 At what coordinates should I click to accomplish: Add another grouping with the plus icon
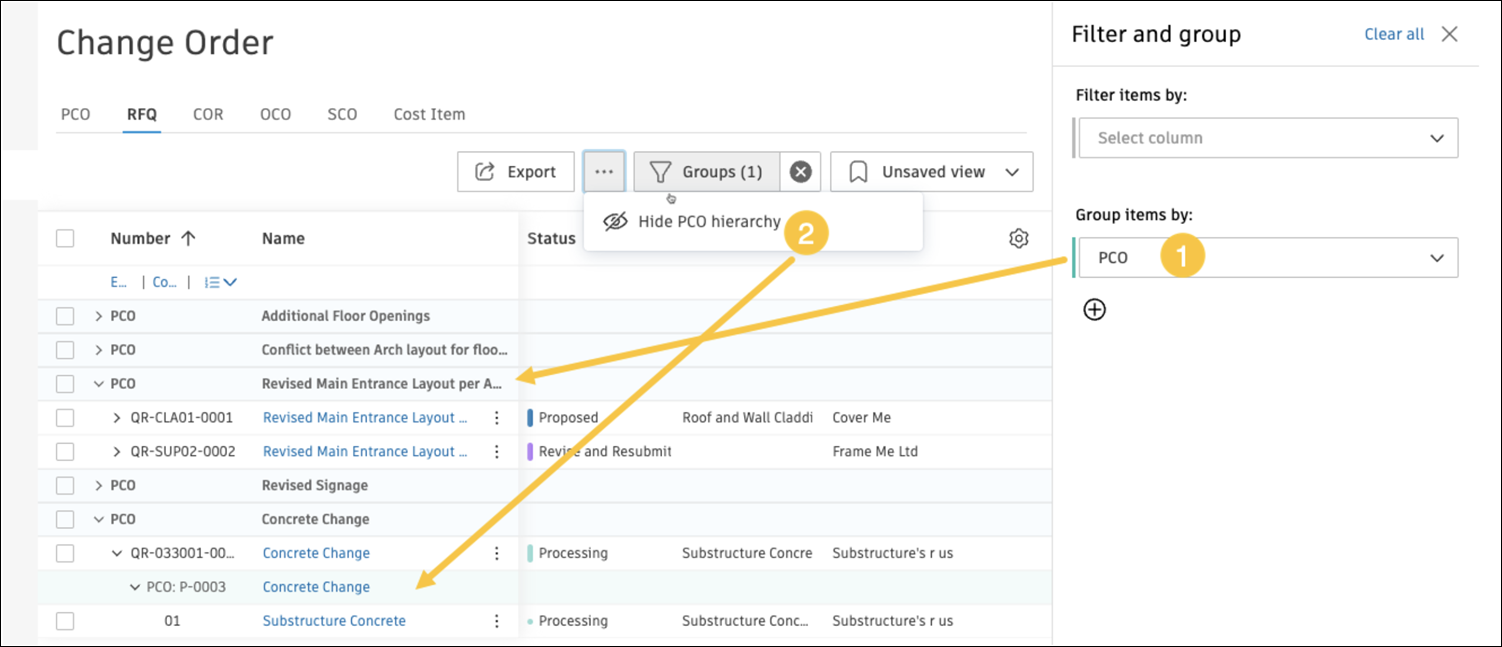click(1095, 310)
